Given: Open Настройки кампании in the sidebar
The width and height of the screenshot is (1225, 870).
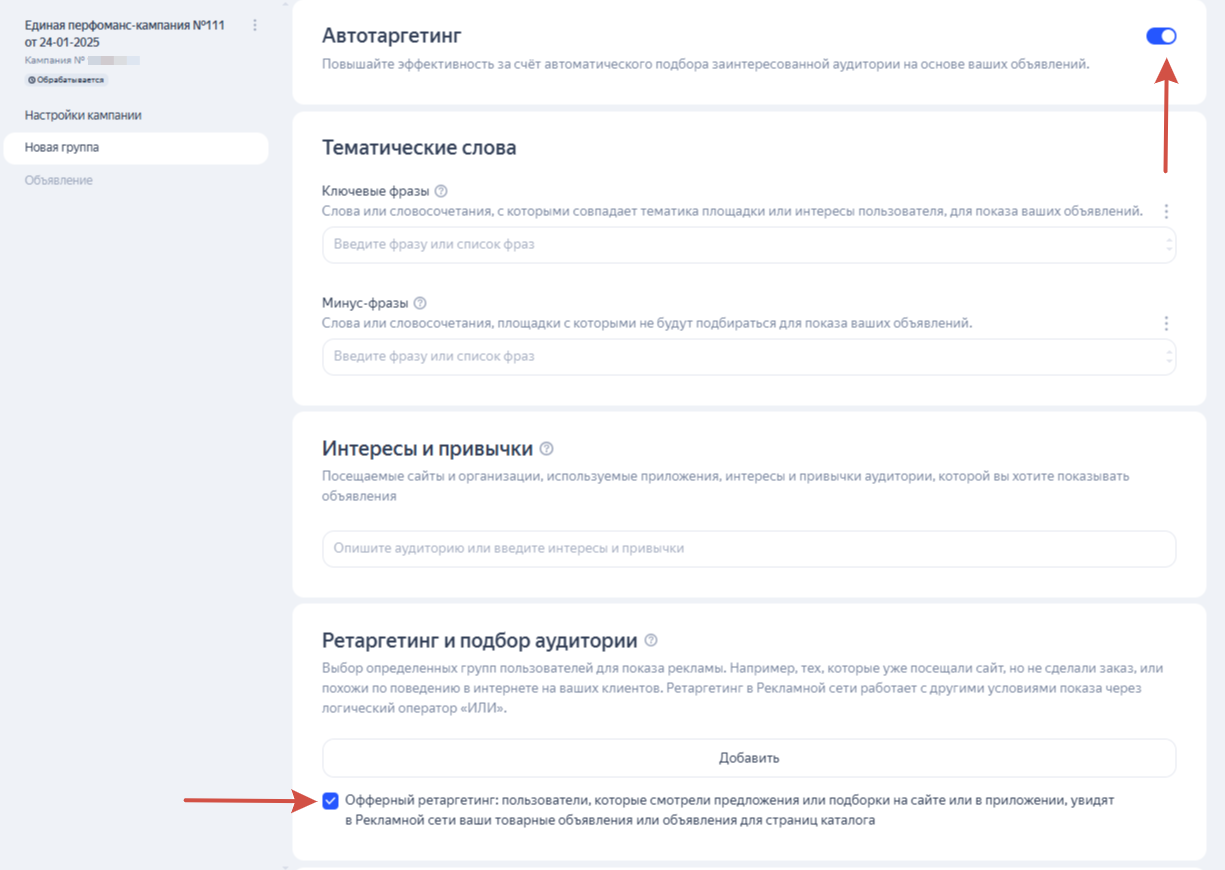Looking at the screenshot, I should pos(83,115).
